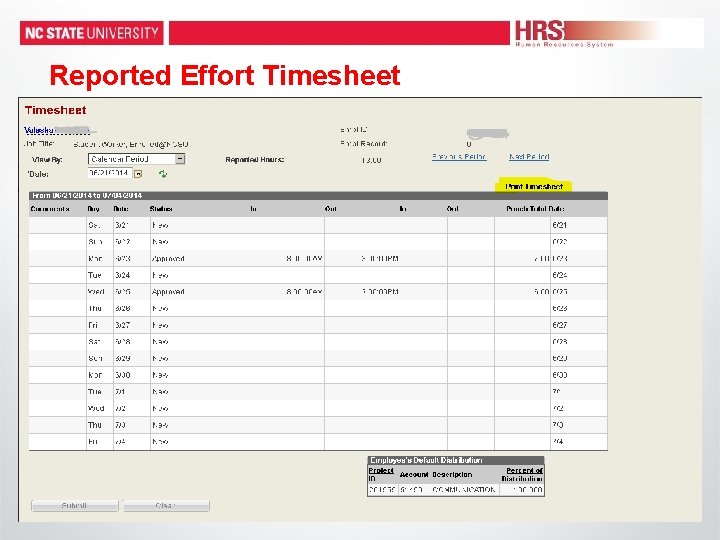Click punch total for the Wed 6/25 row
Image resolution: width=720 pixels, height=540 pixels.
click(x=542, y=292)
